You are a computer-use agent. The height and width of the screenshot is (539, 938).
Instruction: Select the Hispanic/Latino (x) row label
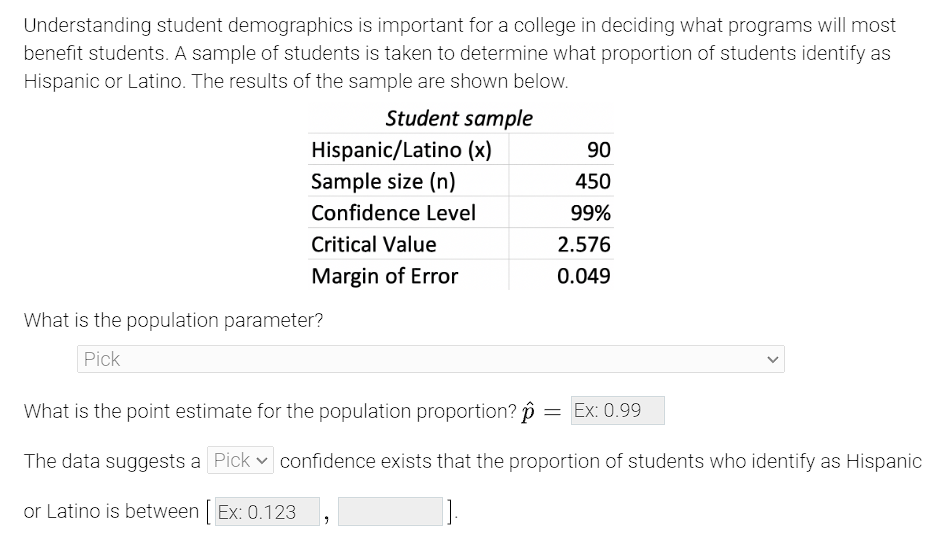[401, 150]
